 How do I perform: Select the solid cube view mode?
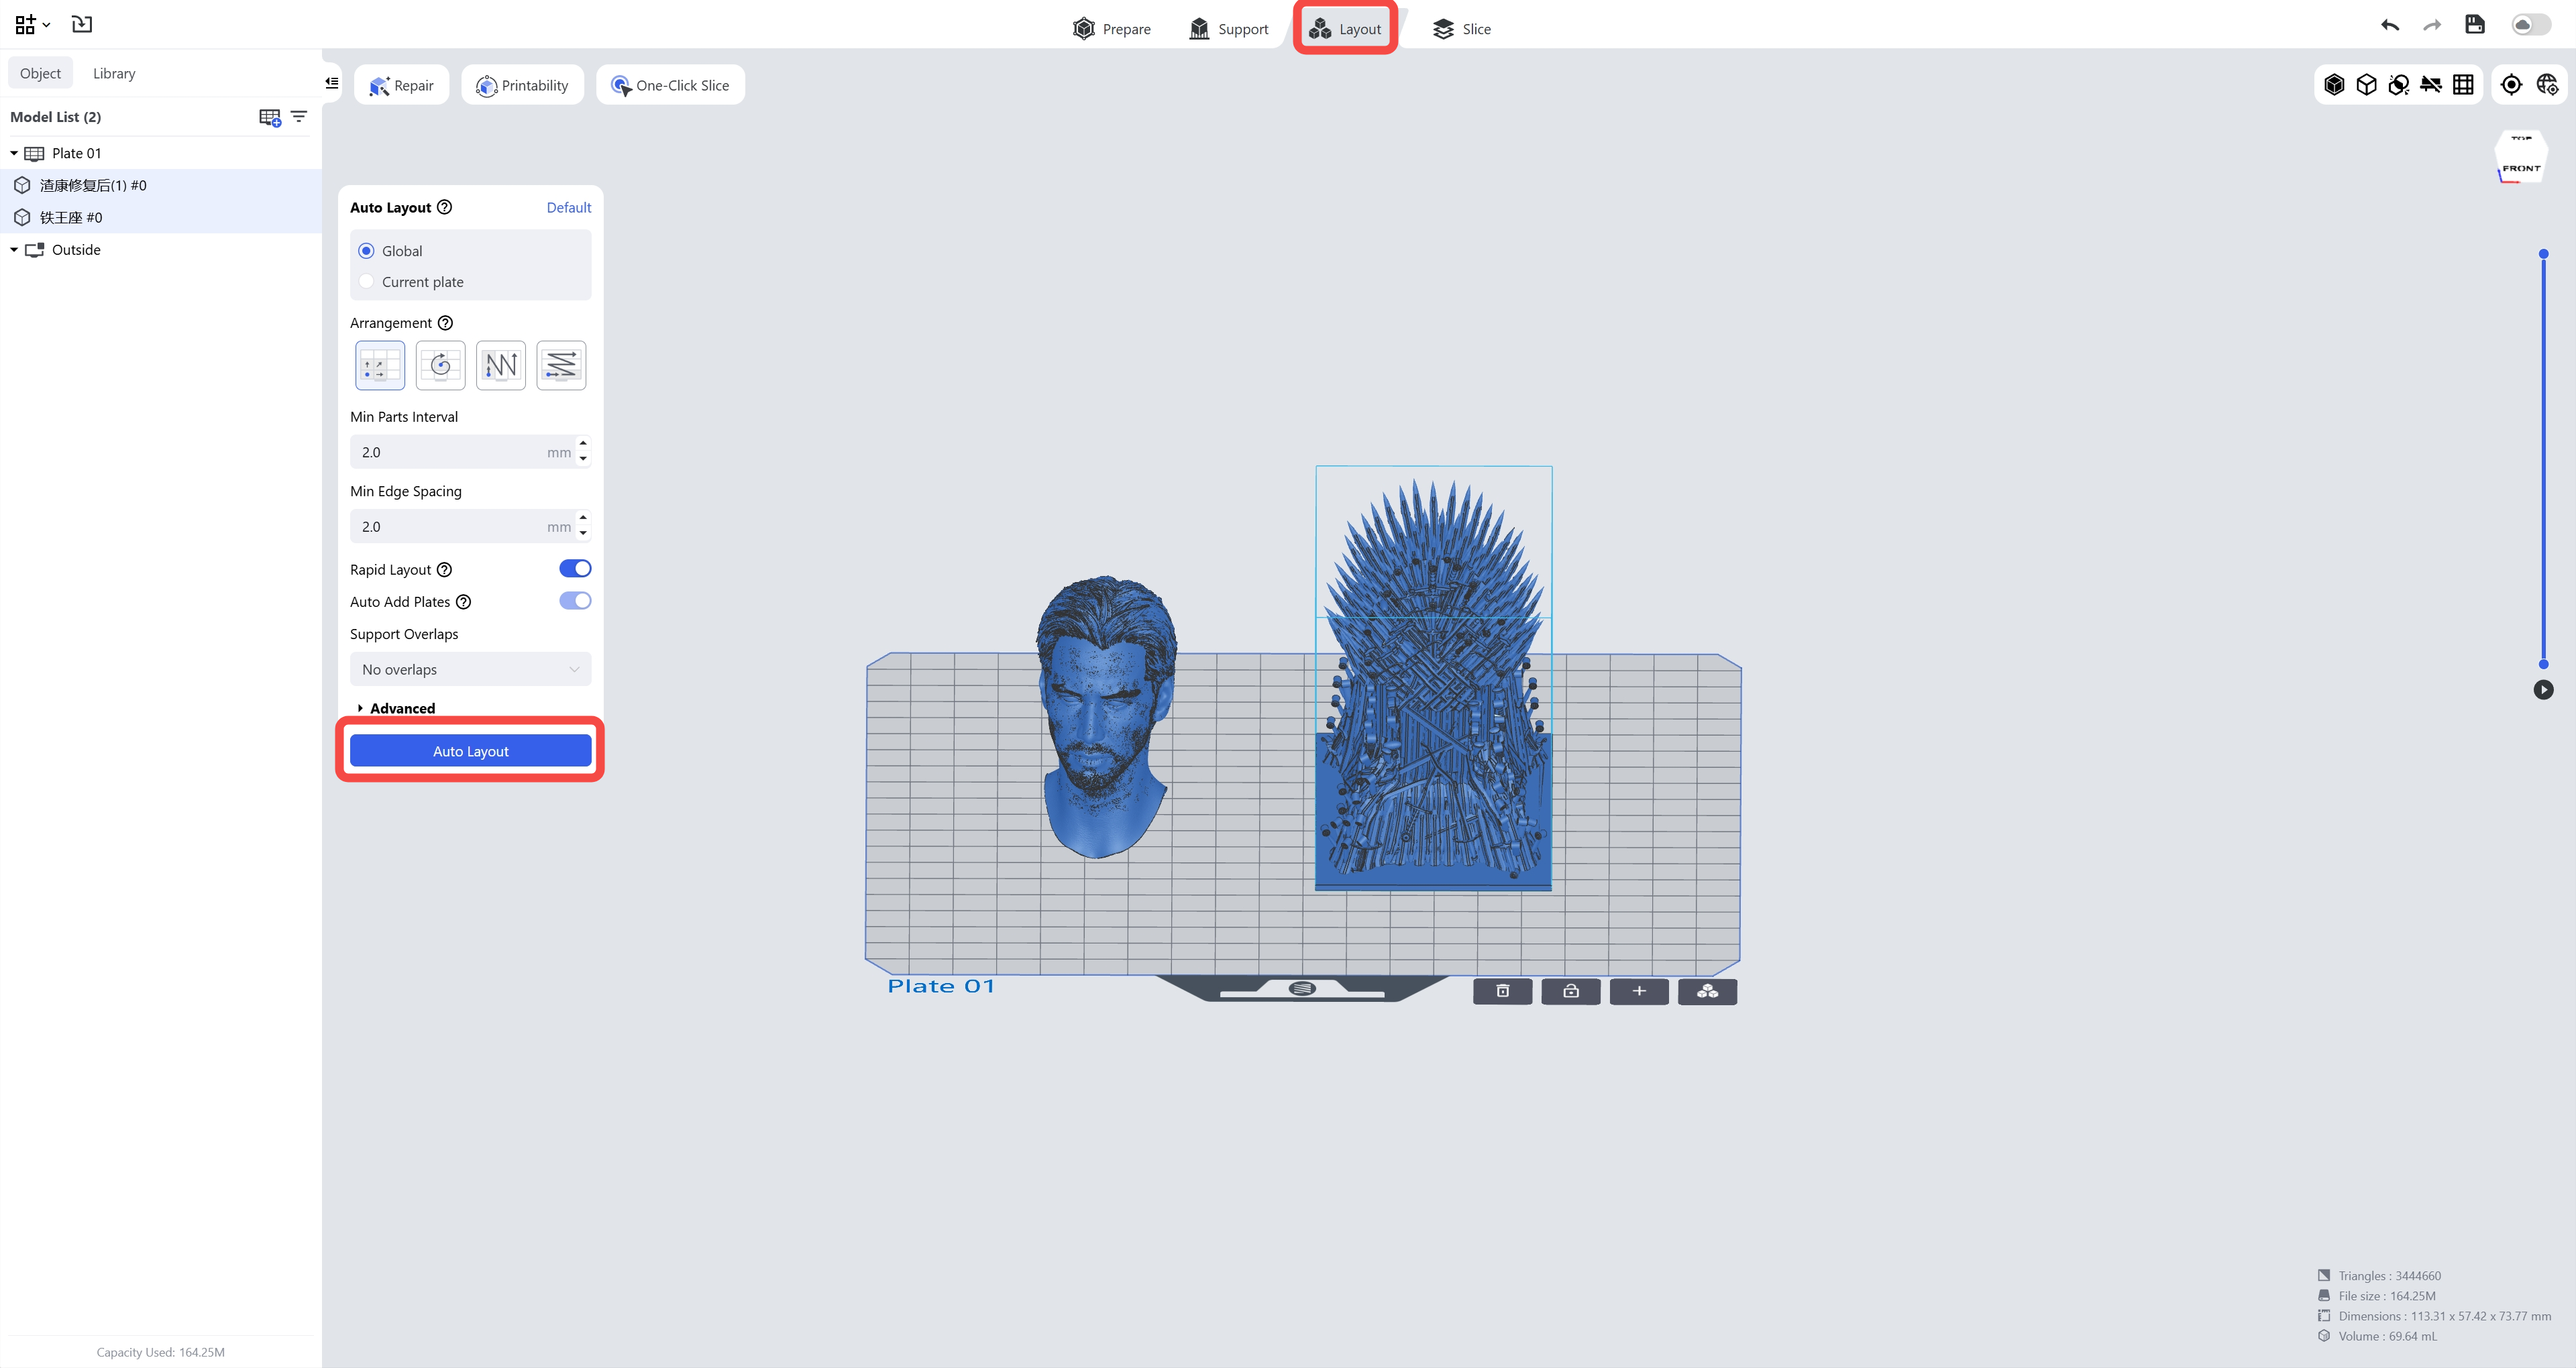2334,85
